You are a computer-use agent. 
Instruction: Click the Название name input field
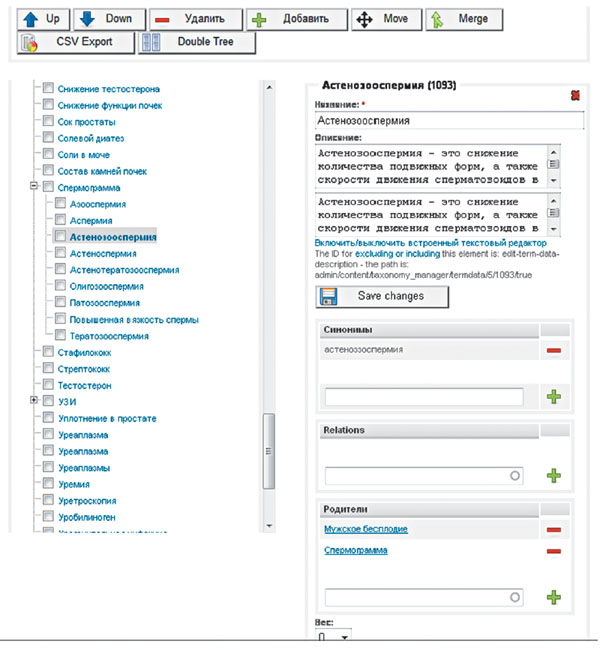449,121
